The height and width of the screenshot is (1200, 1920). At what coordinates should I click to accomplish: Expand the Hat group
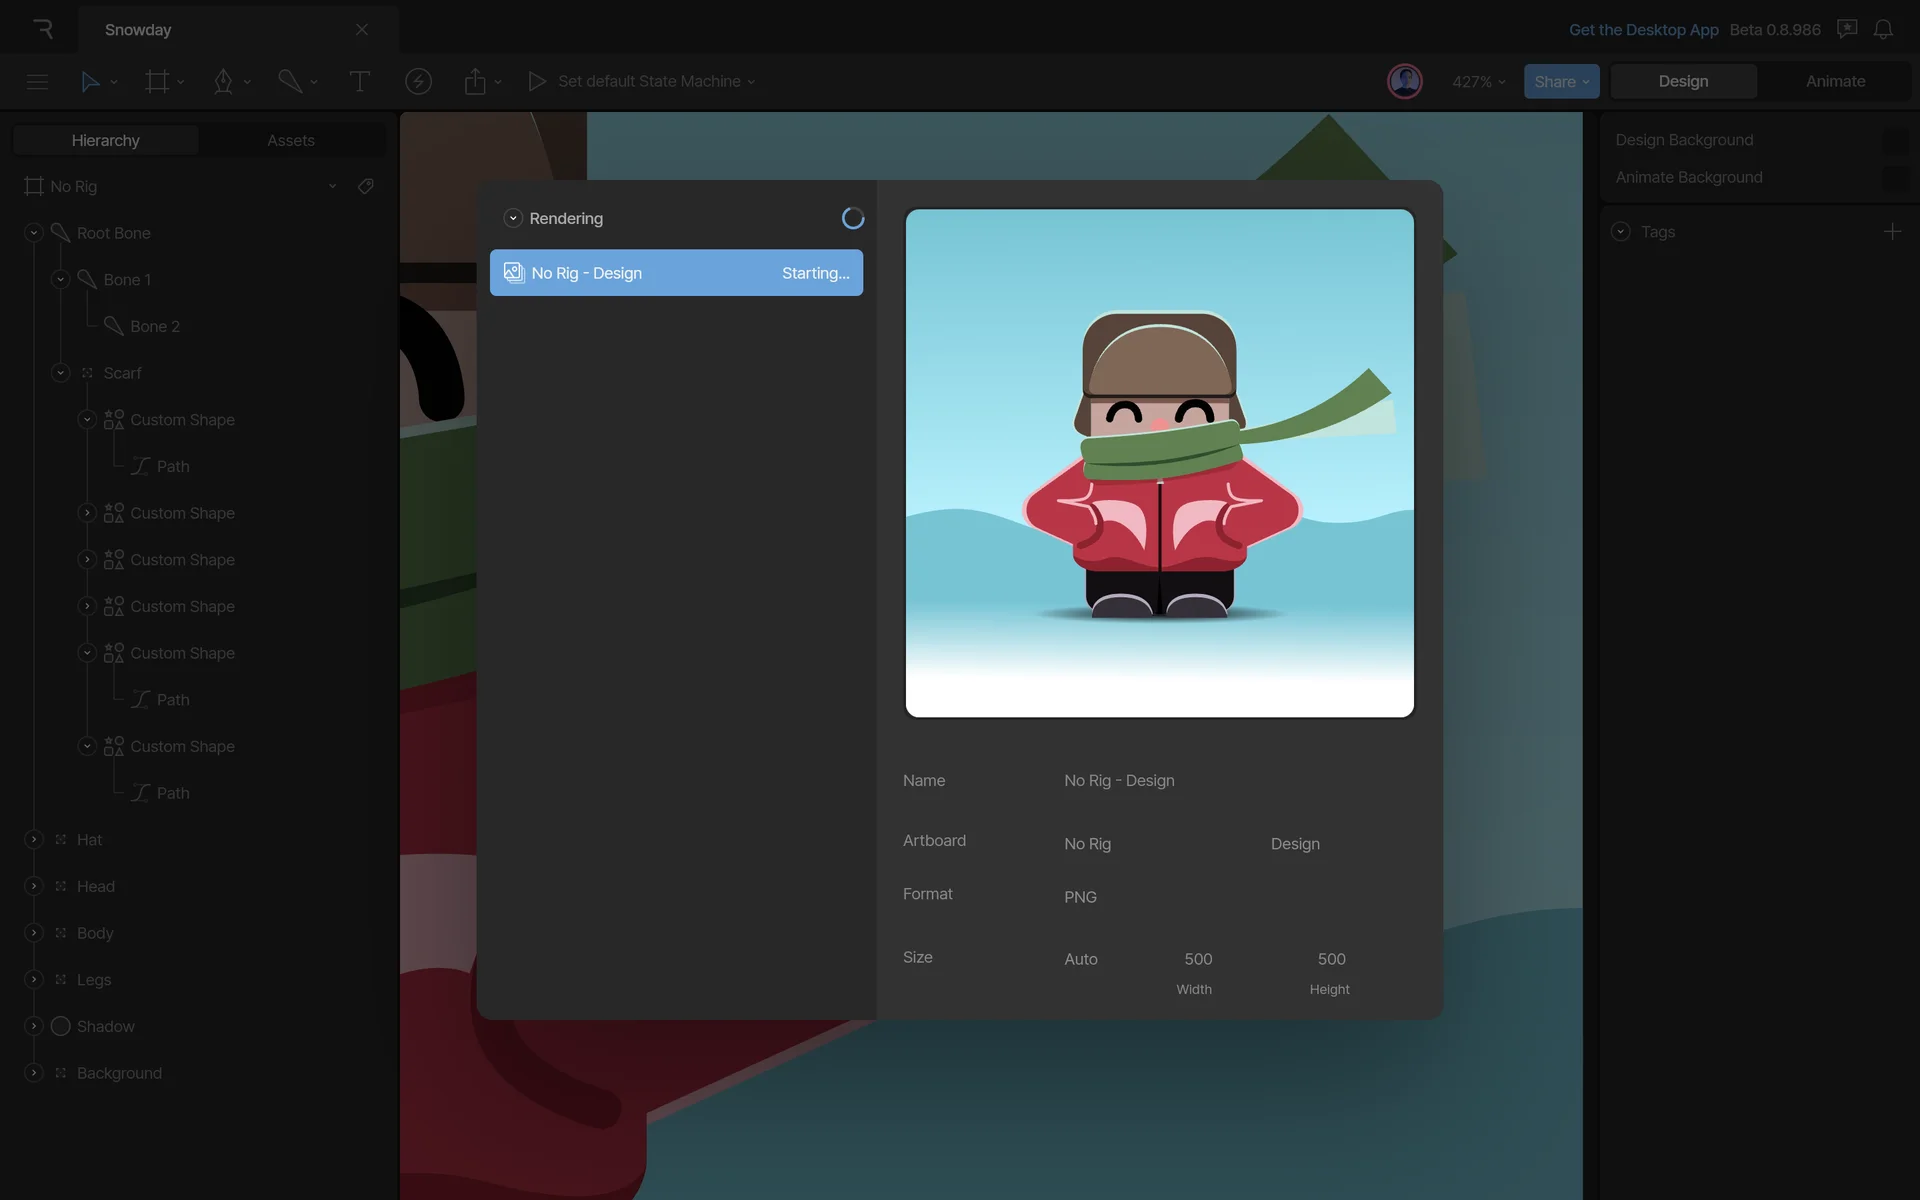click(34, 840)
